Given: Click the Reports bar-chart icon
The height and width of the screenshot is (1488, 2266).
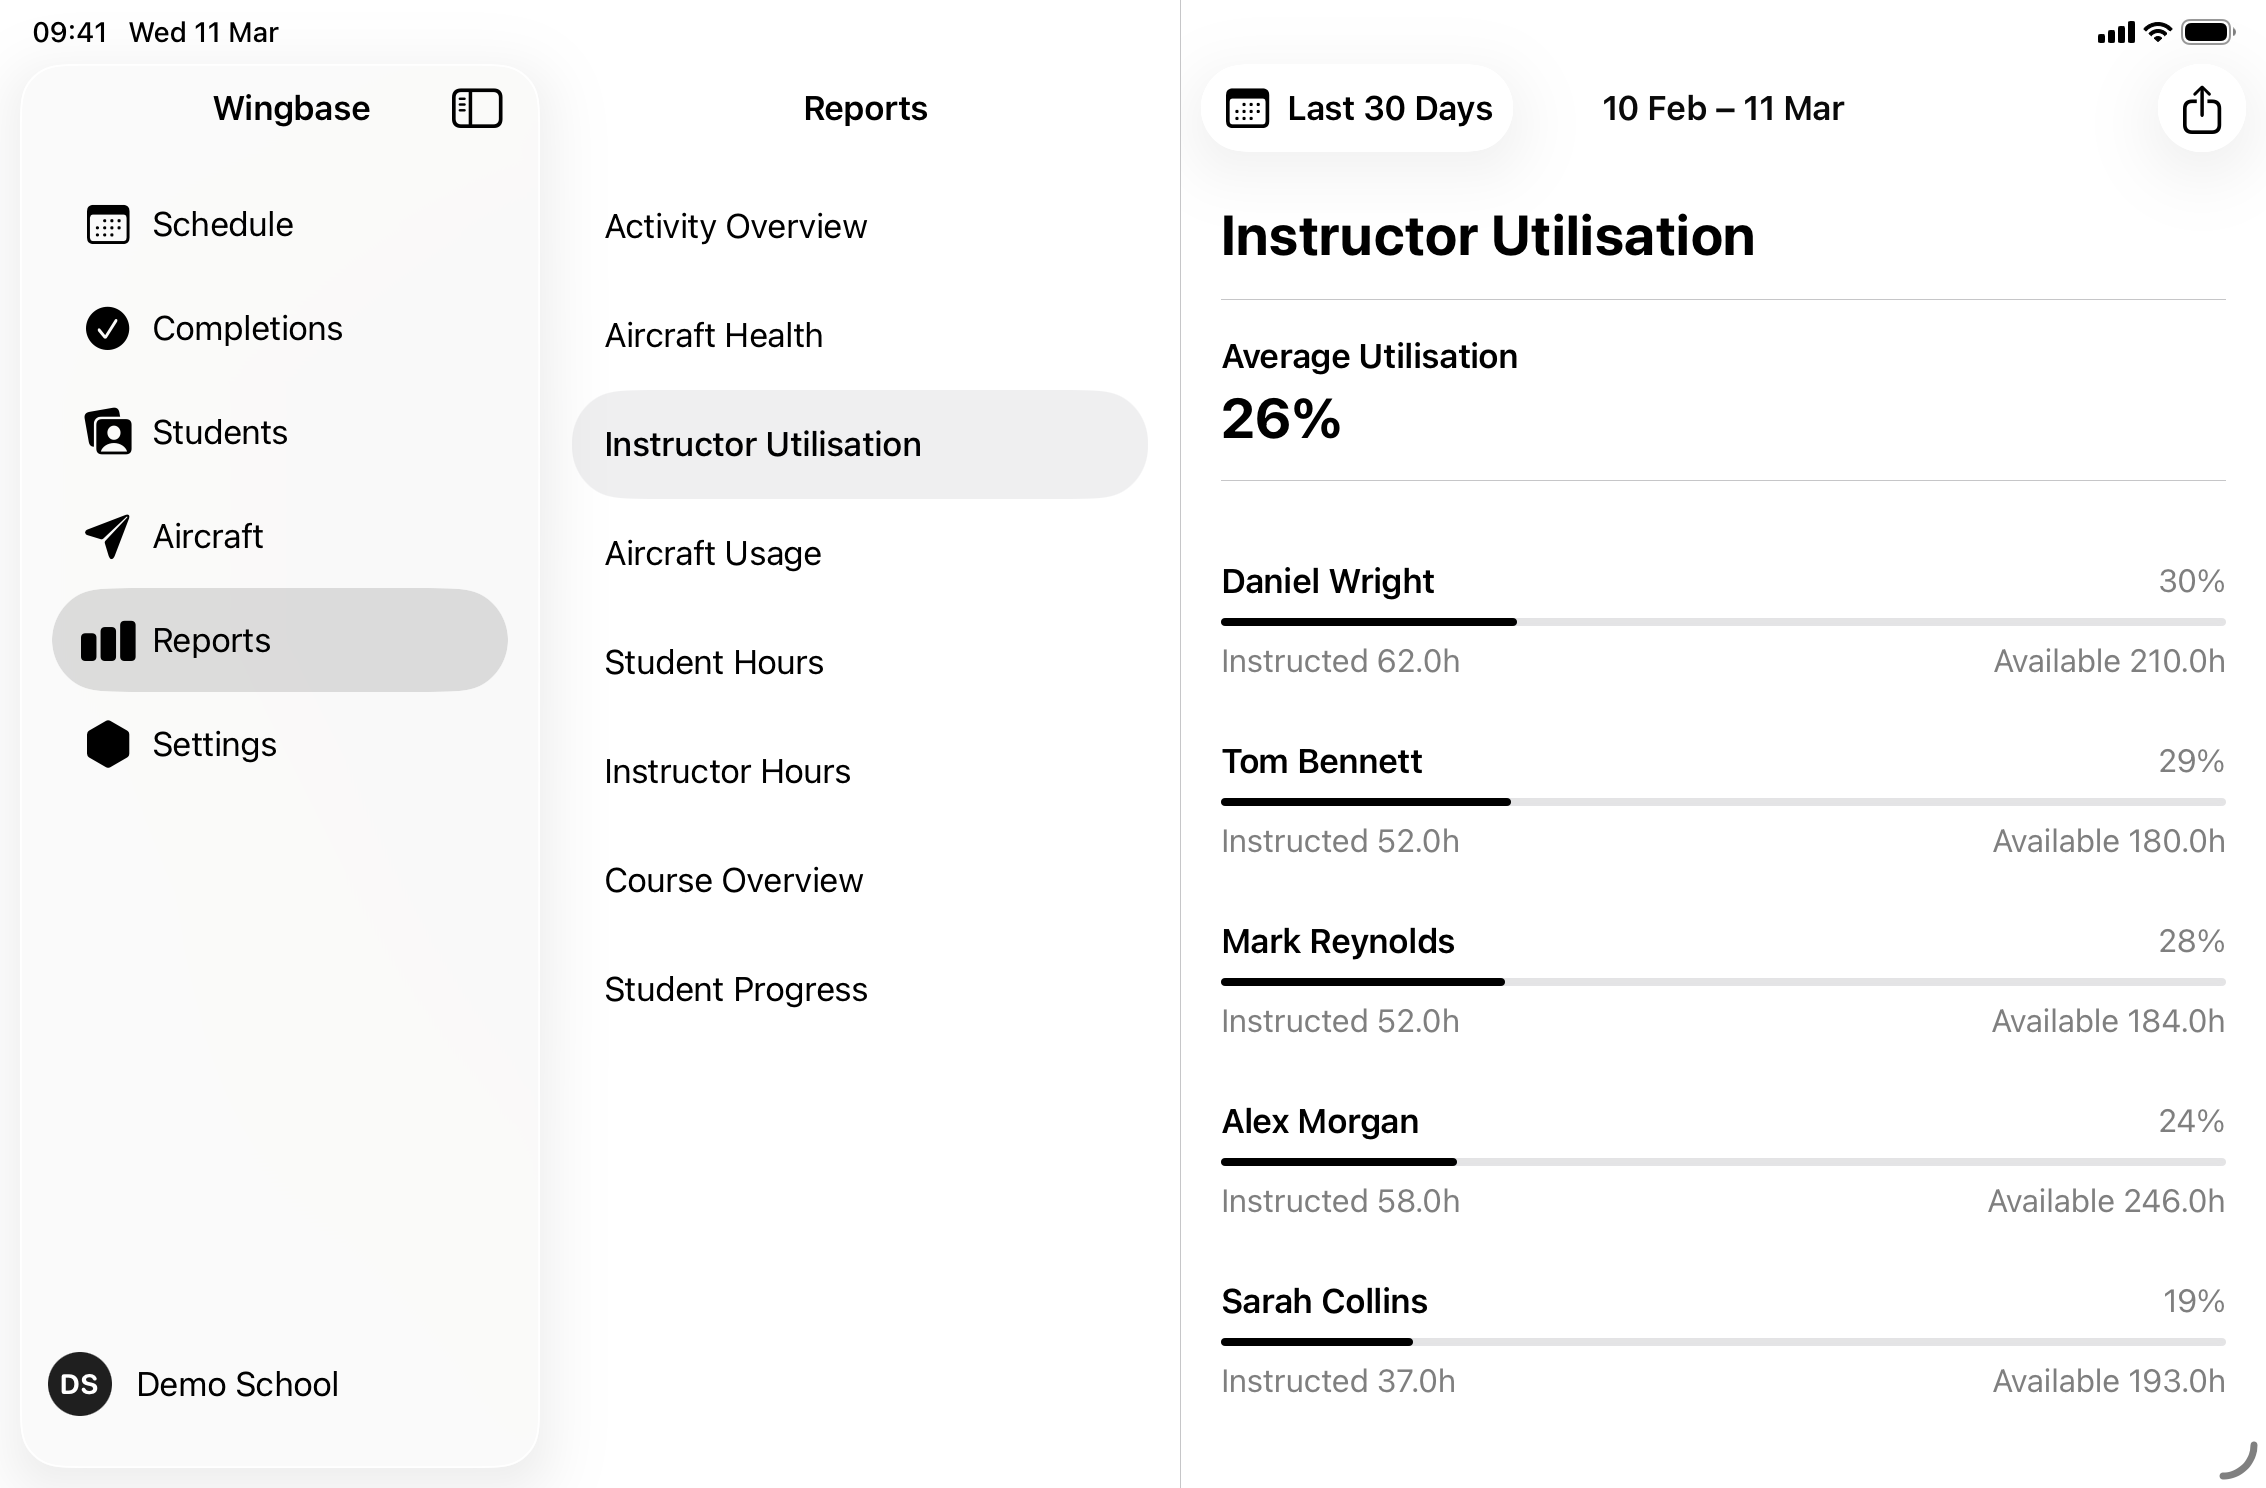Looking at the screenshot, I should click(x=108, y=640).
